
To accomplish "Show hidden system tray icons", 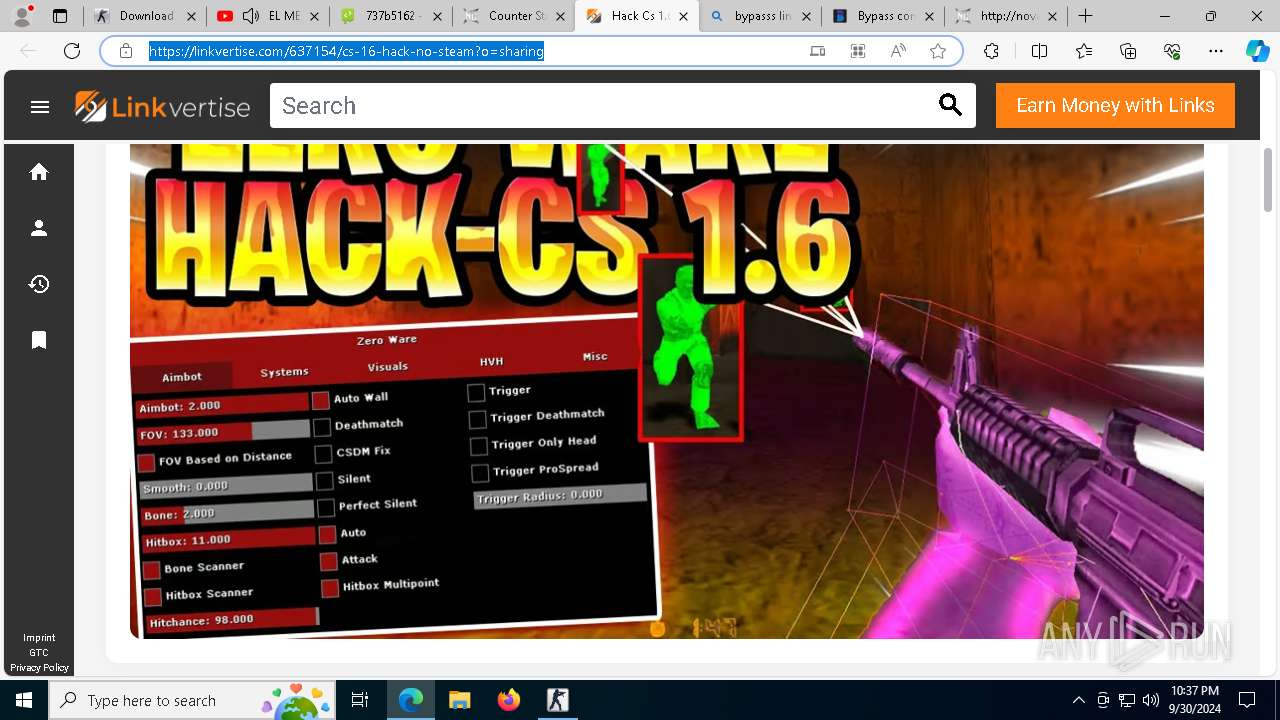I will point(1078,700).
